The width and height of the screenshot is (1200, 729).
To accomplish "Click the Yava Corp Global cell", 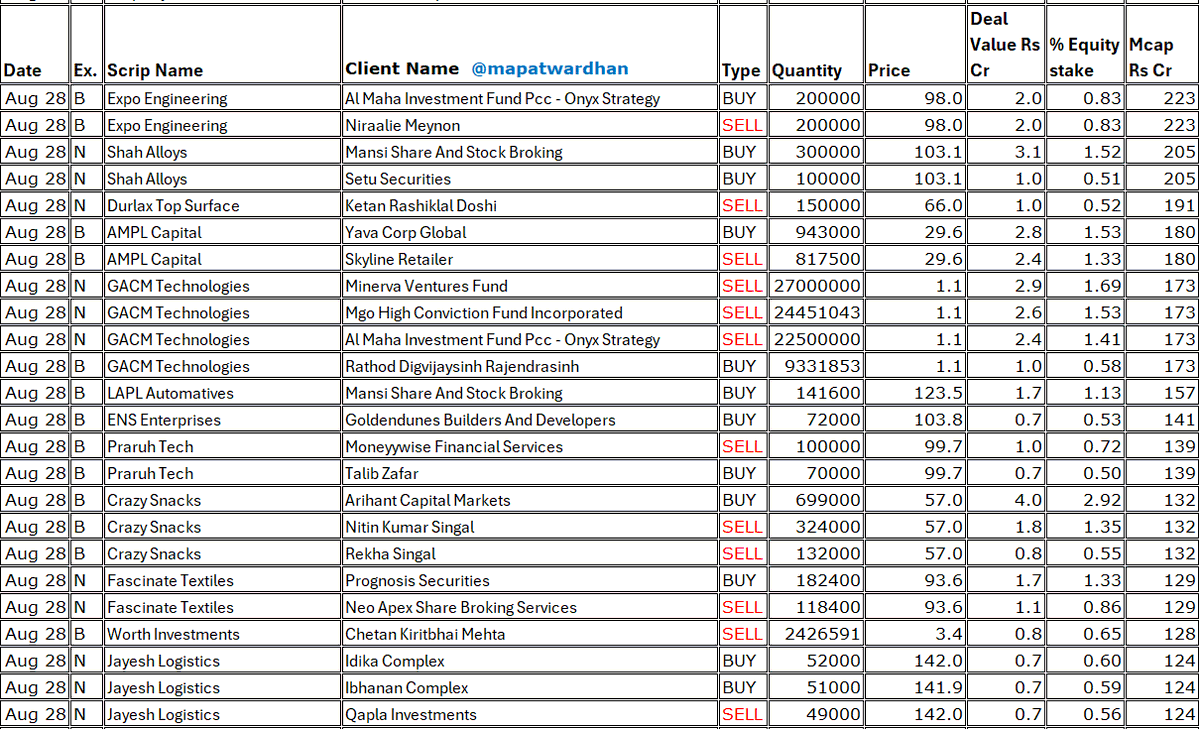I will point(529,232).
